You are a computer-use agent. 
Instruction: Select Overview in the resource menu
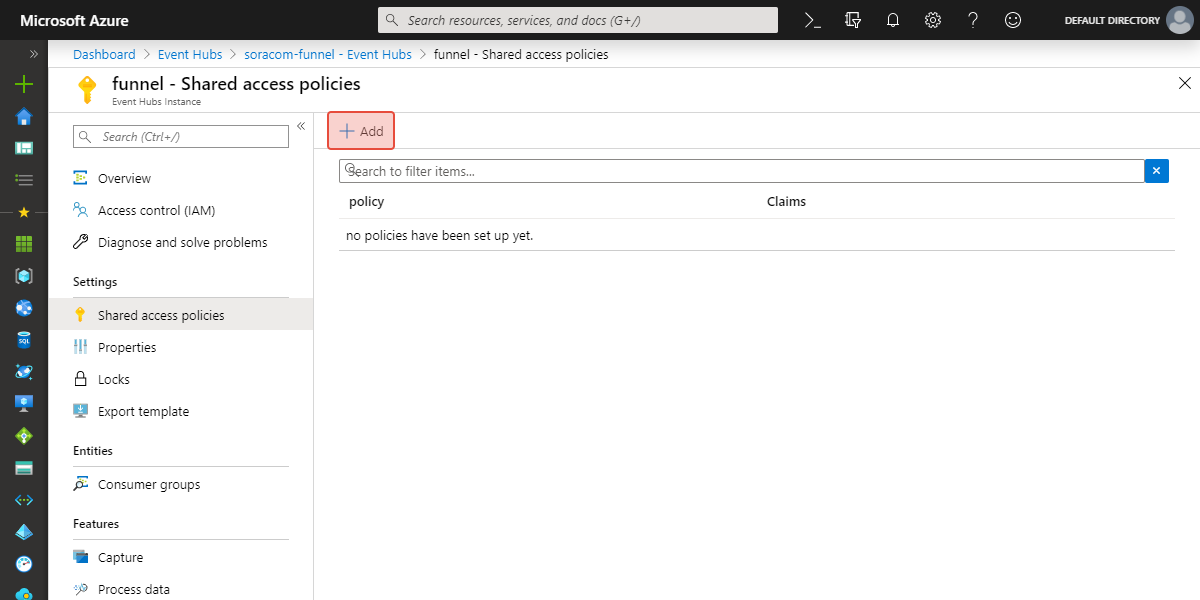pos(124,178)
